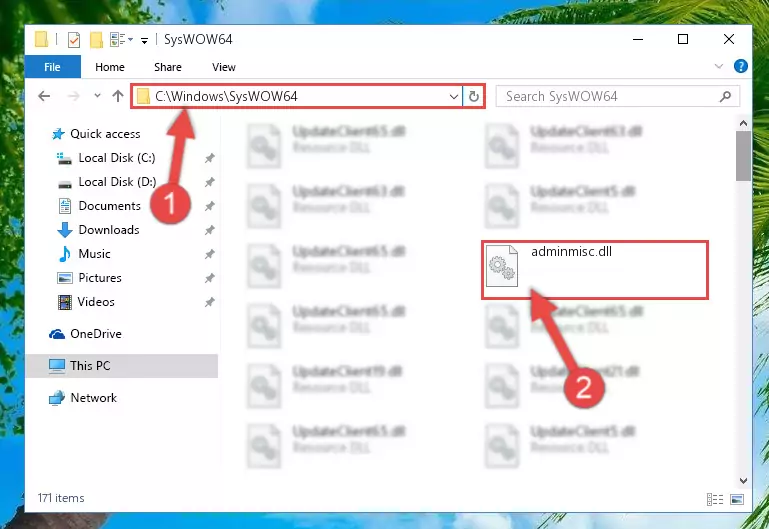
Task: Click the This PC monitor icon
Action: pos(57,366)
